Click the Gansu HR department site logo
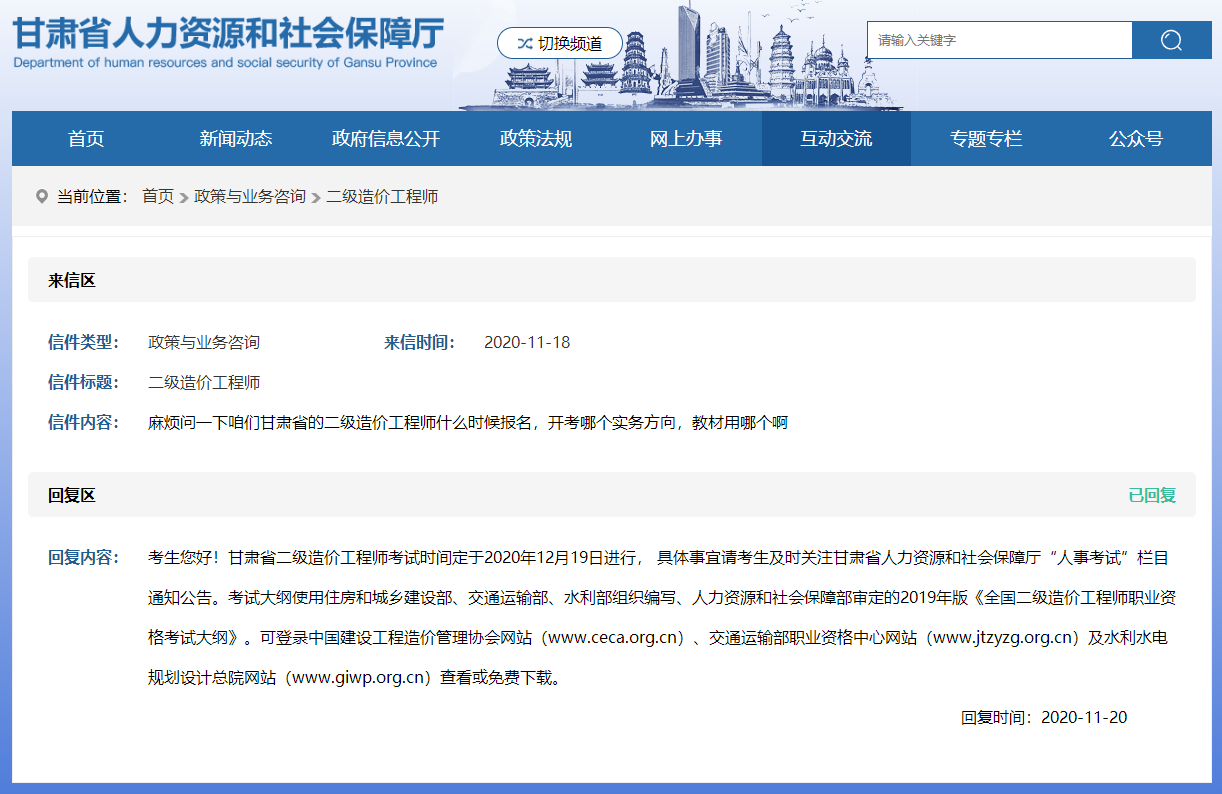Image resolution: width=1222 pixels, height=794 pixels. [x=227, y=41]
